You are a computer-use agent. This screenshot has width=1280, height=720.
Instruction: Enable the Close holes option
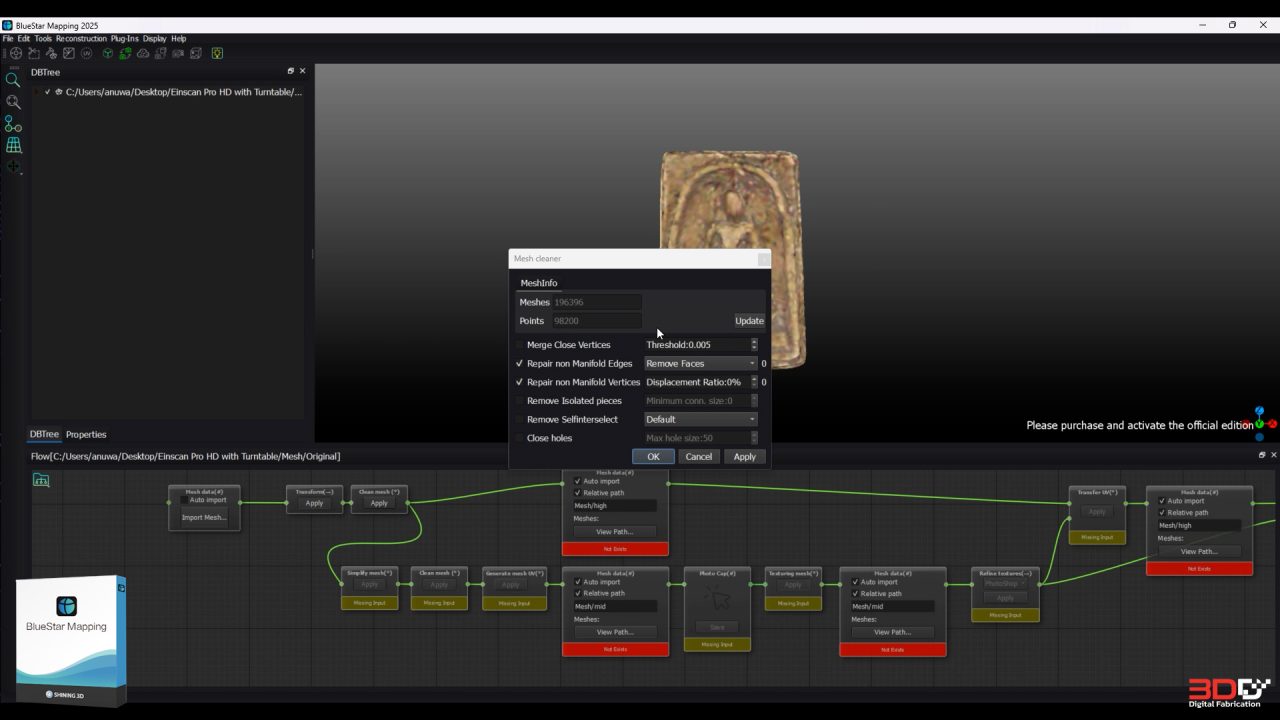[519, 438]
